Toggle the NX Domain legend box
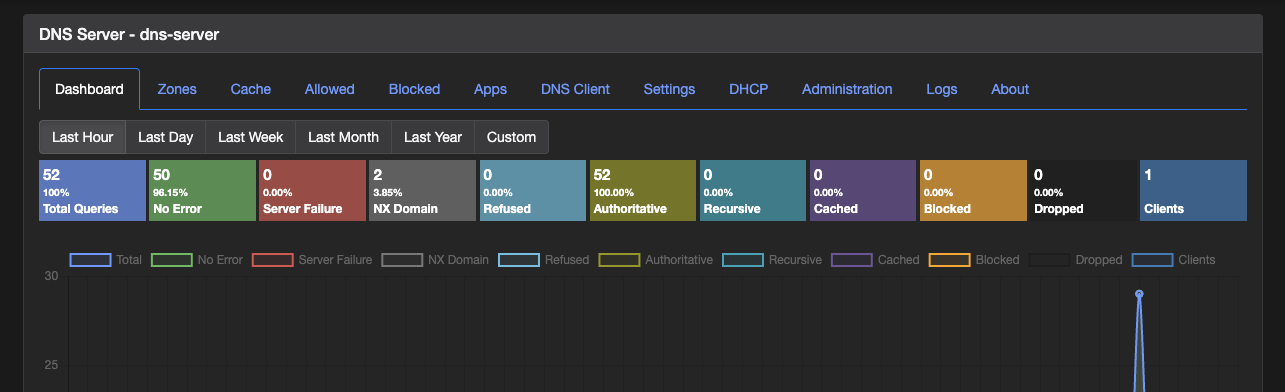 tap(402, 260)
